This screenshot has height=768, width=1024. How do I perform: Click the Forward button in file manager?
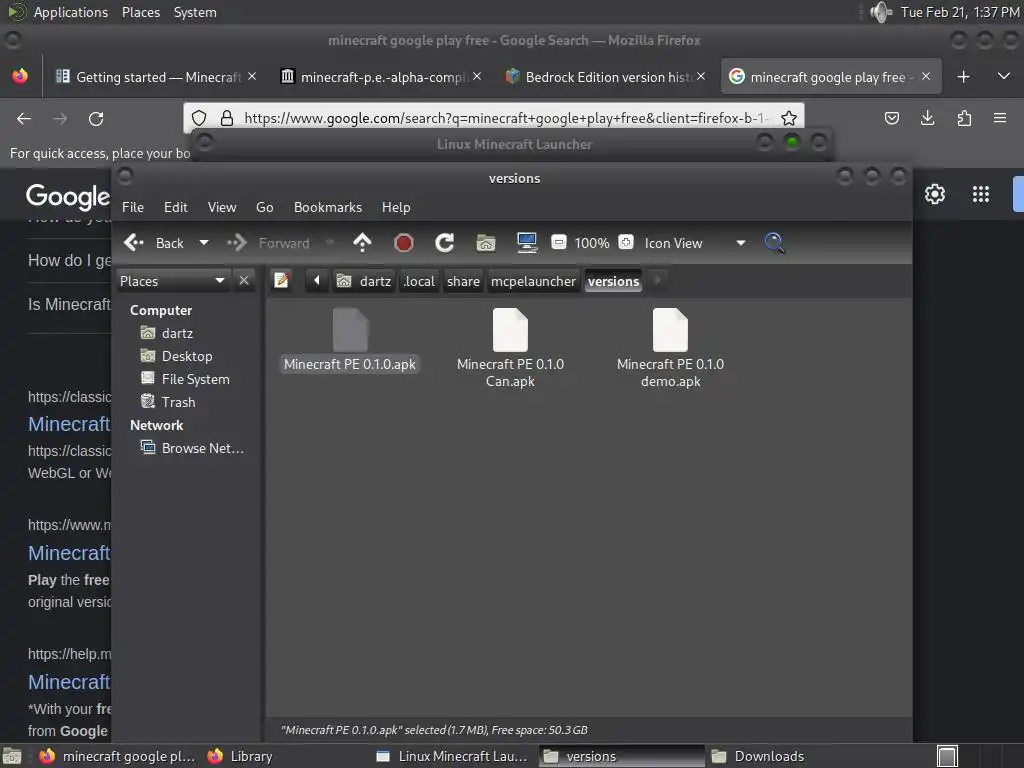[x=269, y=243]
